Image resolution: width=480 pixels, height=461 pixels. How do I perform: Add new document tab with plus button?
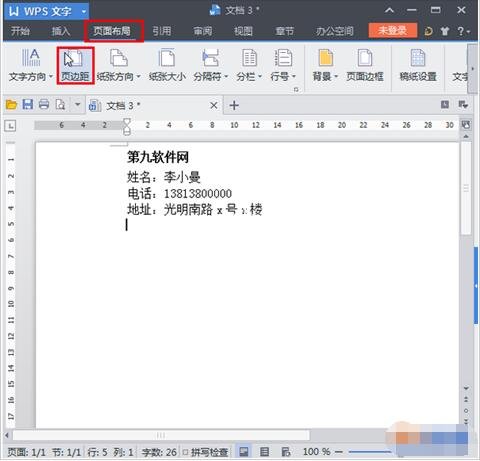tap(234, 105)
